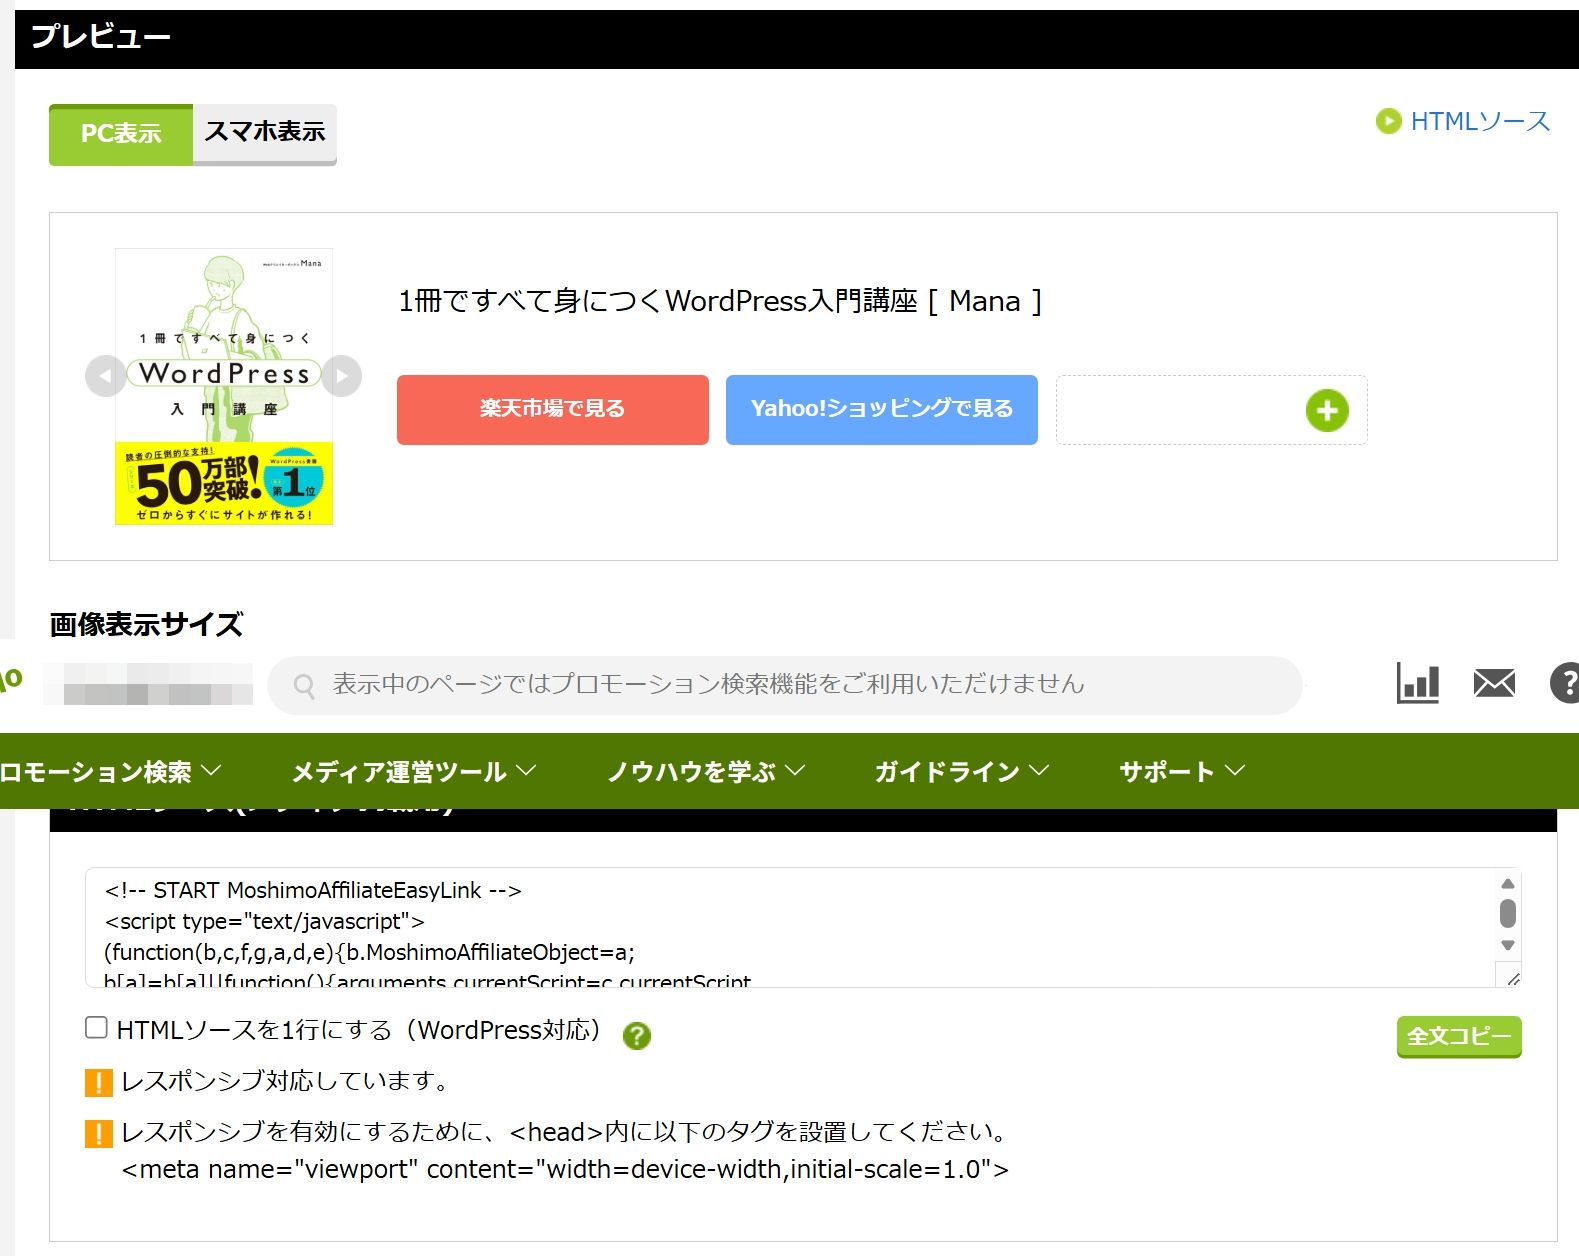The width and height of the screenshot is (1579, 1256).
Task: Expand the サポート menu
Action: [1182, 771]
